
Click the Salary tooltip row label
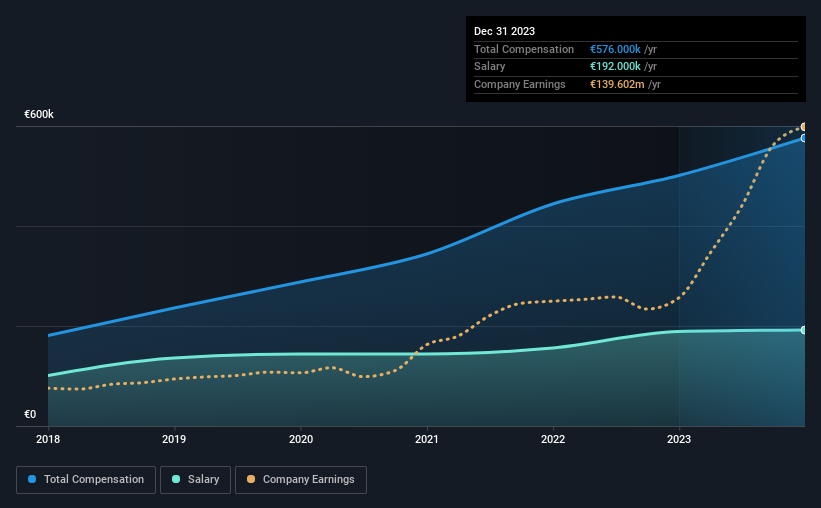(490, 67)
